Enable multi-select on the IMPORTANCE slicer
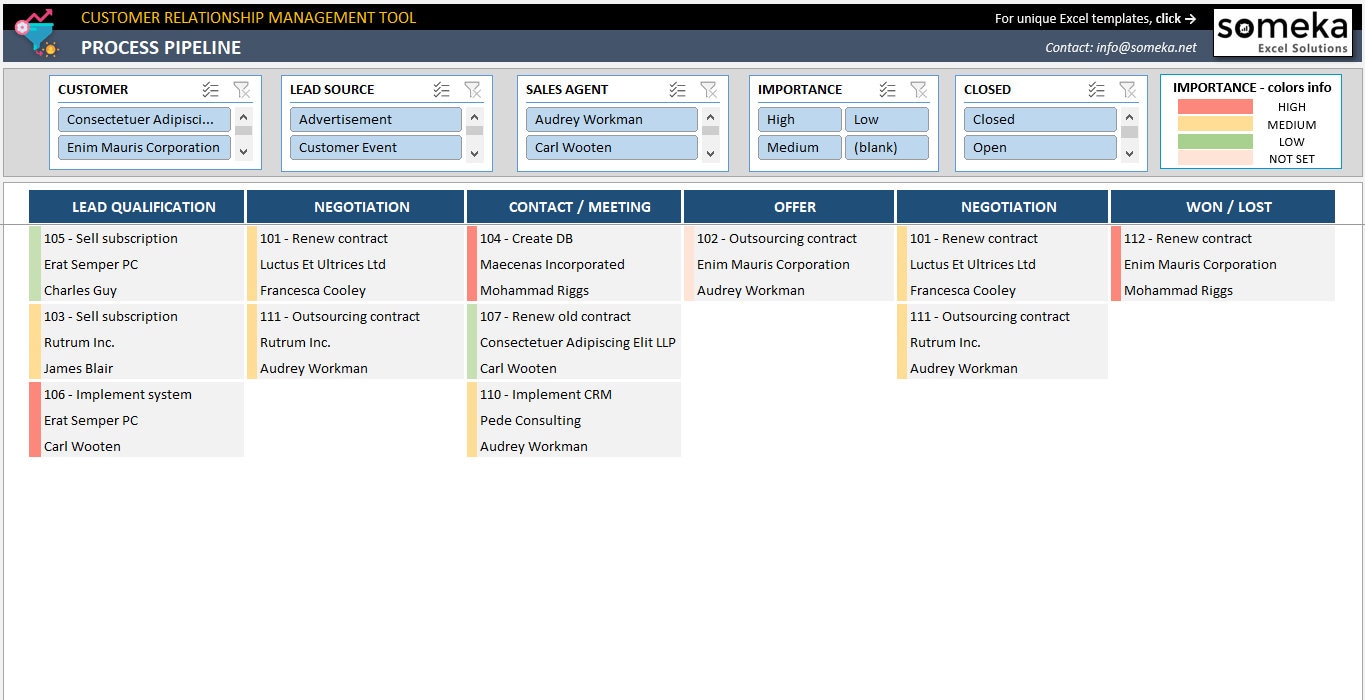 click(x=886, y=89)
